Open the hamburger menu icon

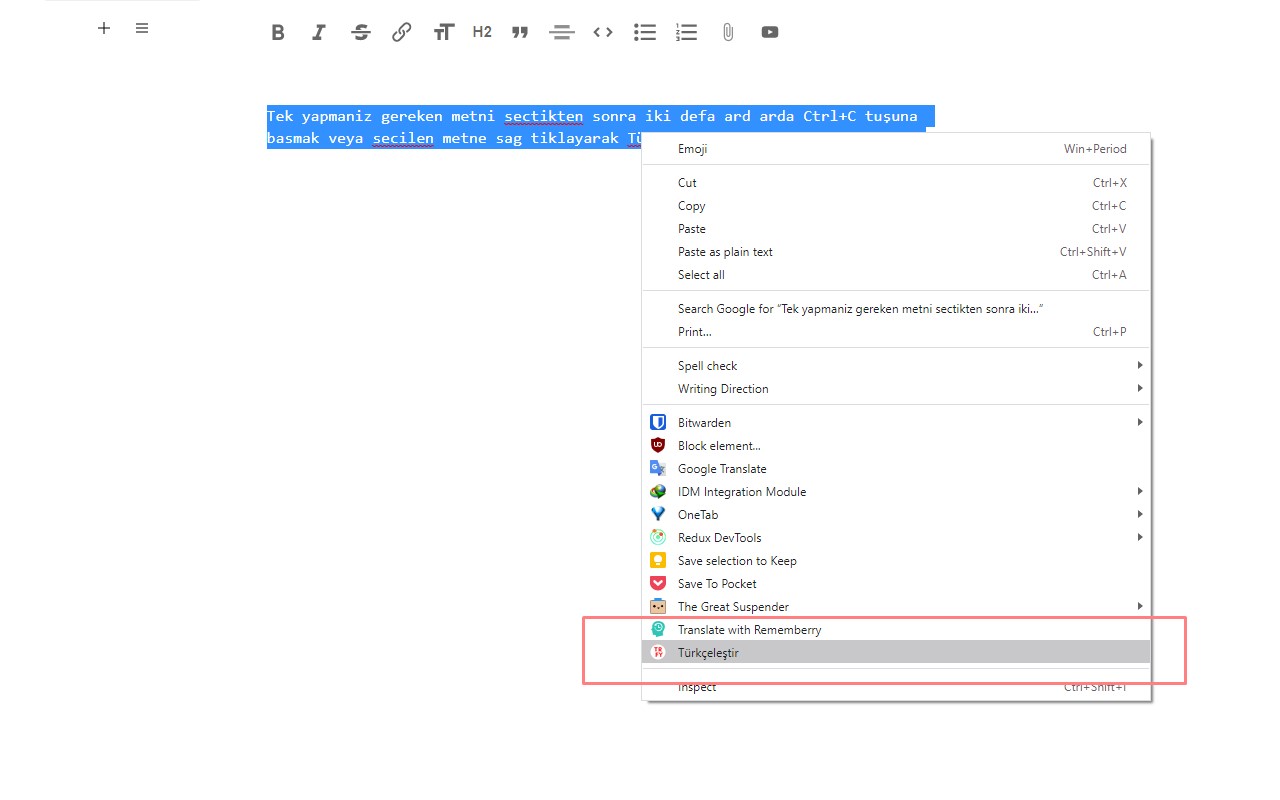[142, 28]
